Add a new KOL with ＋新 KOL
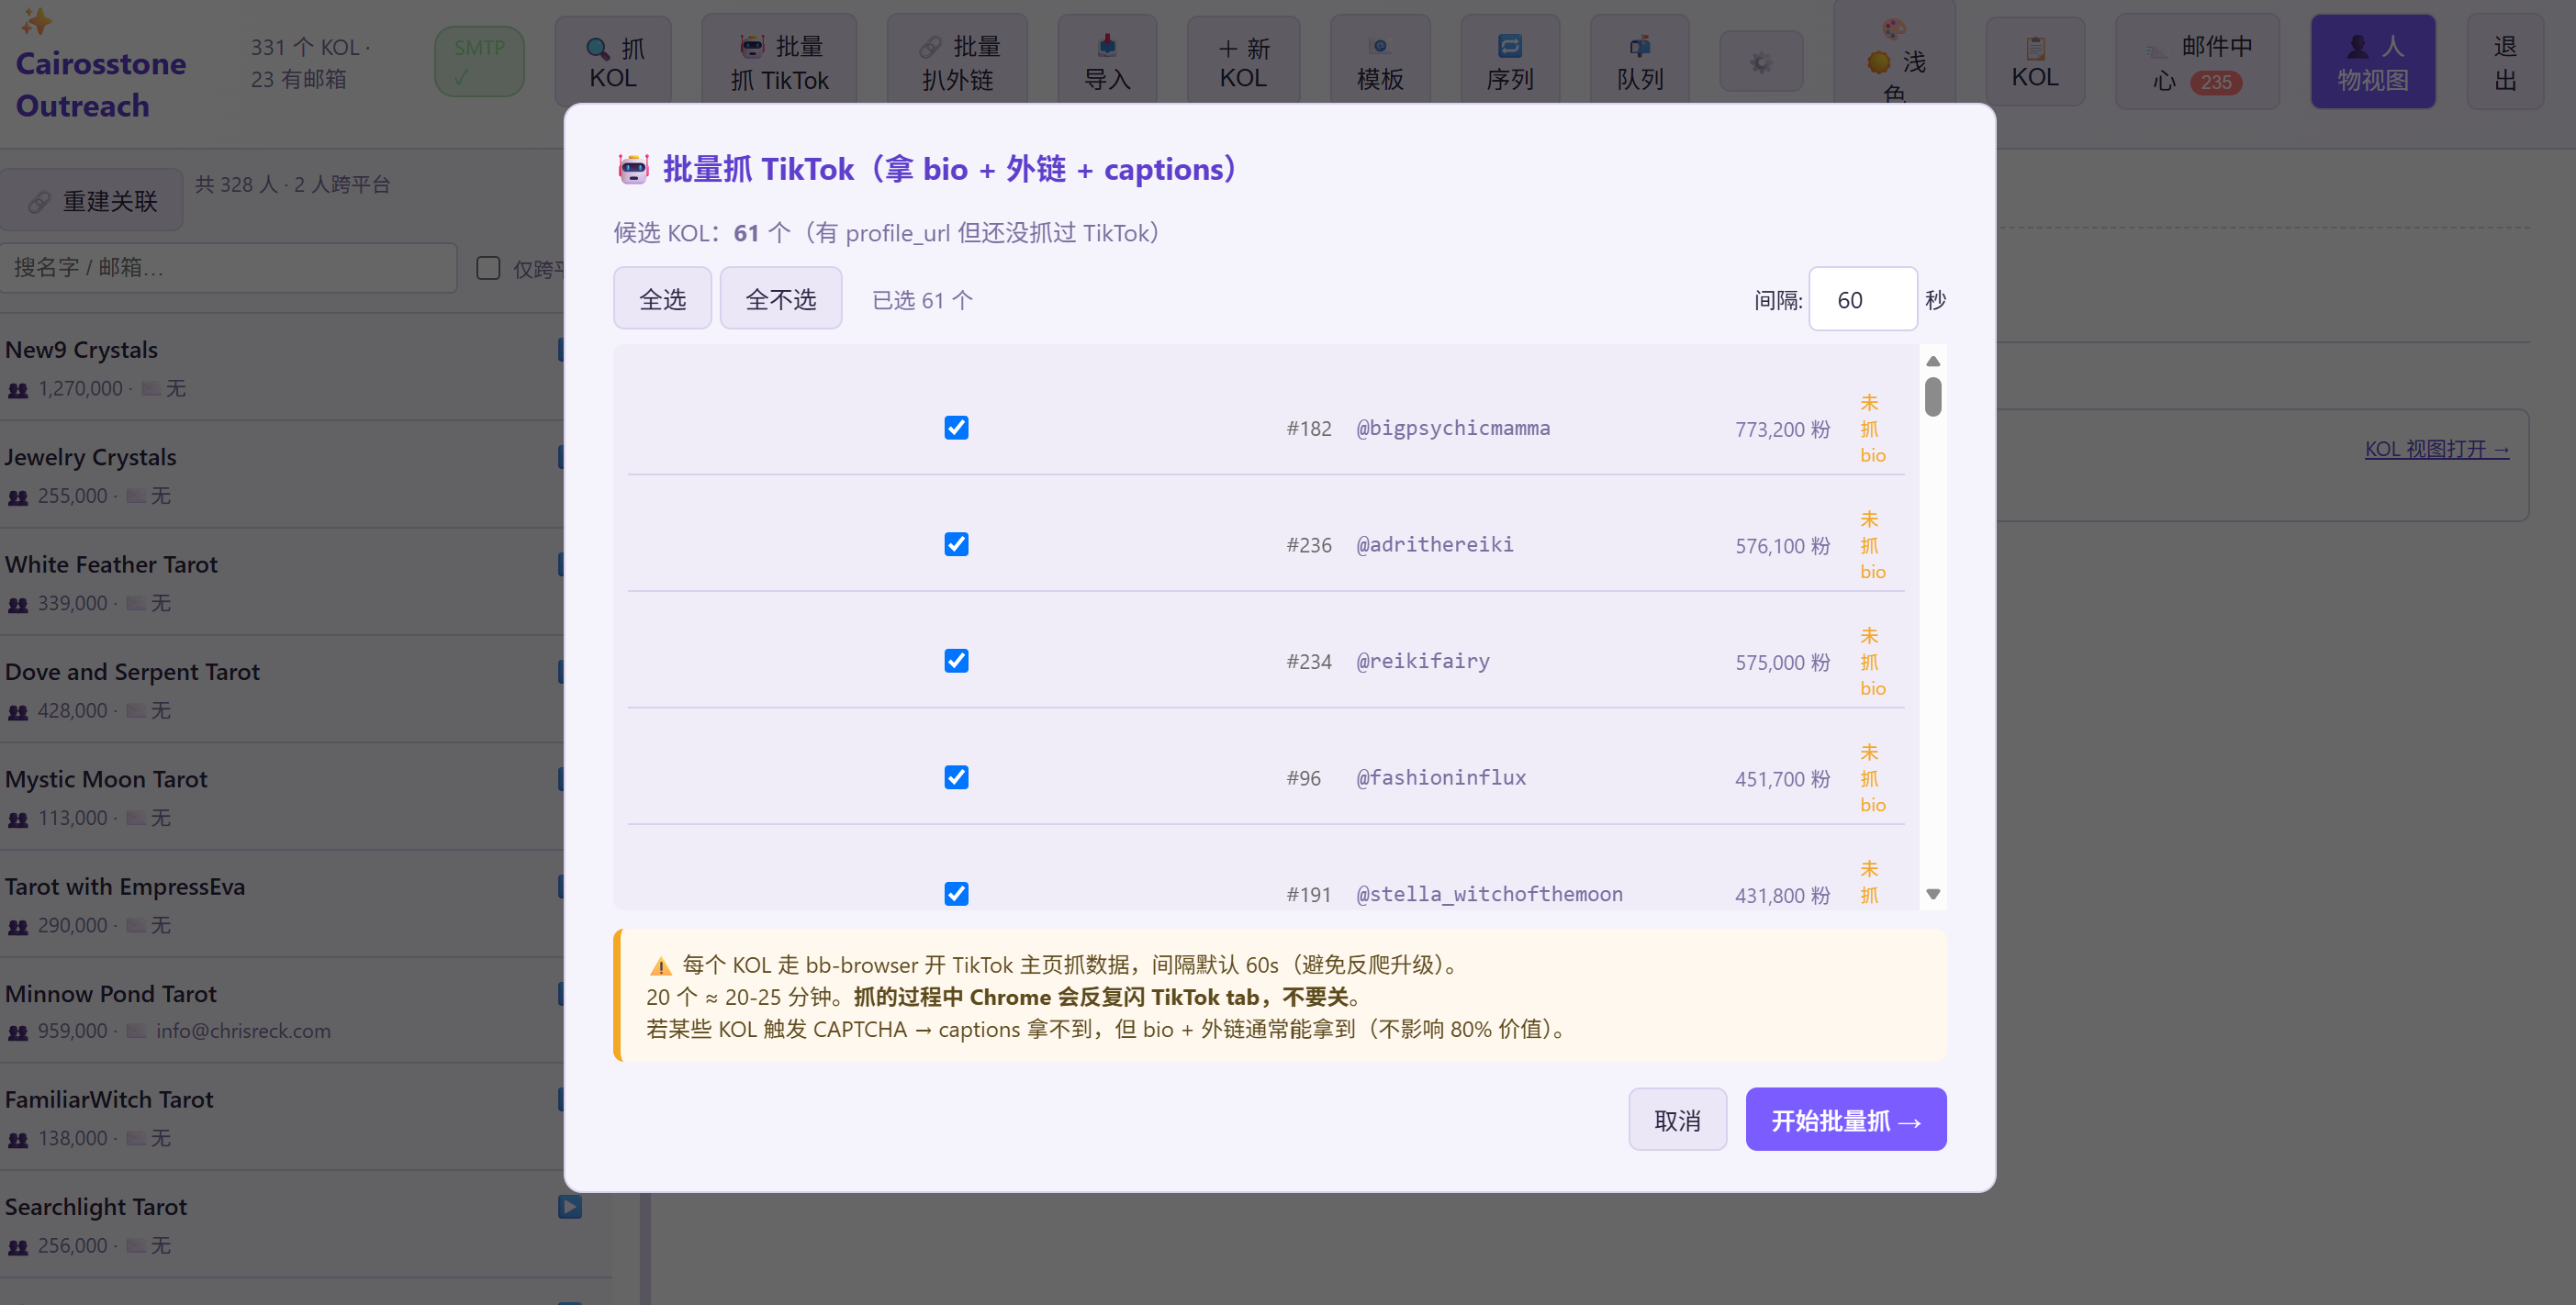Viewport: 2576px width, 1305px height. (x=1243, y=62)
